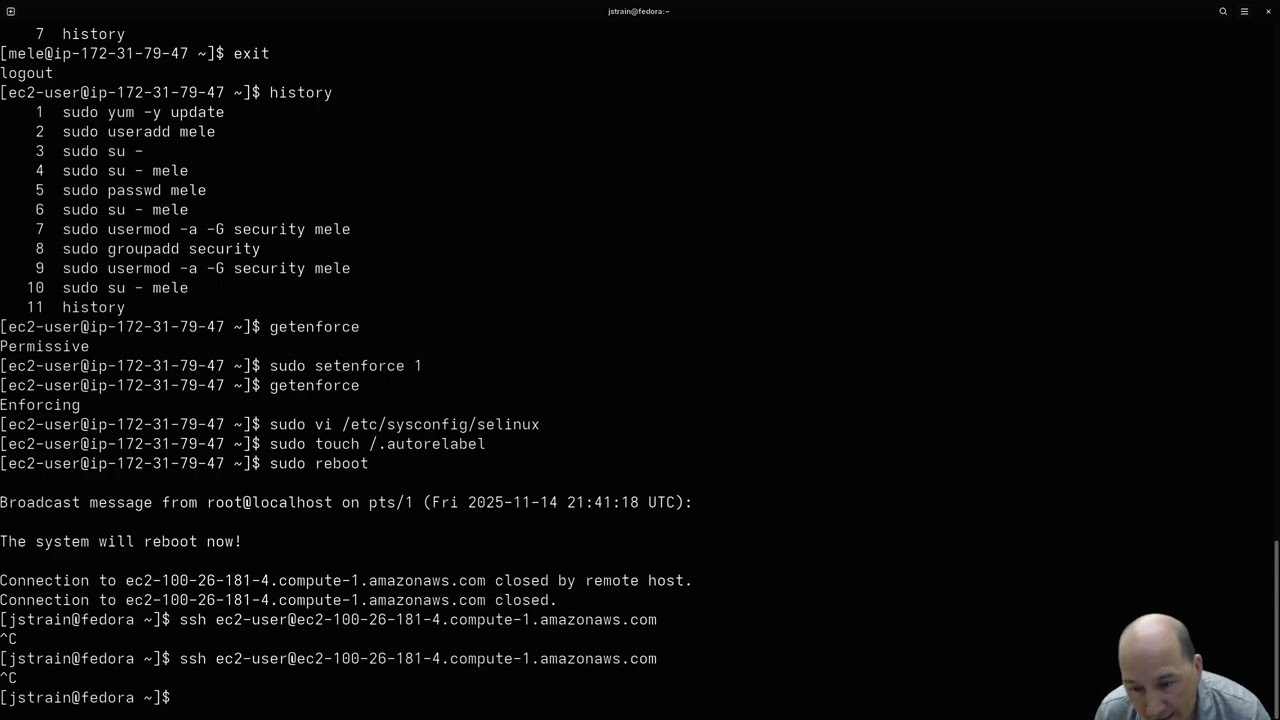Click 'The system will reboot now!' text
The height and width of the screenshot is (720, 1280).
[x=121, y=542]
